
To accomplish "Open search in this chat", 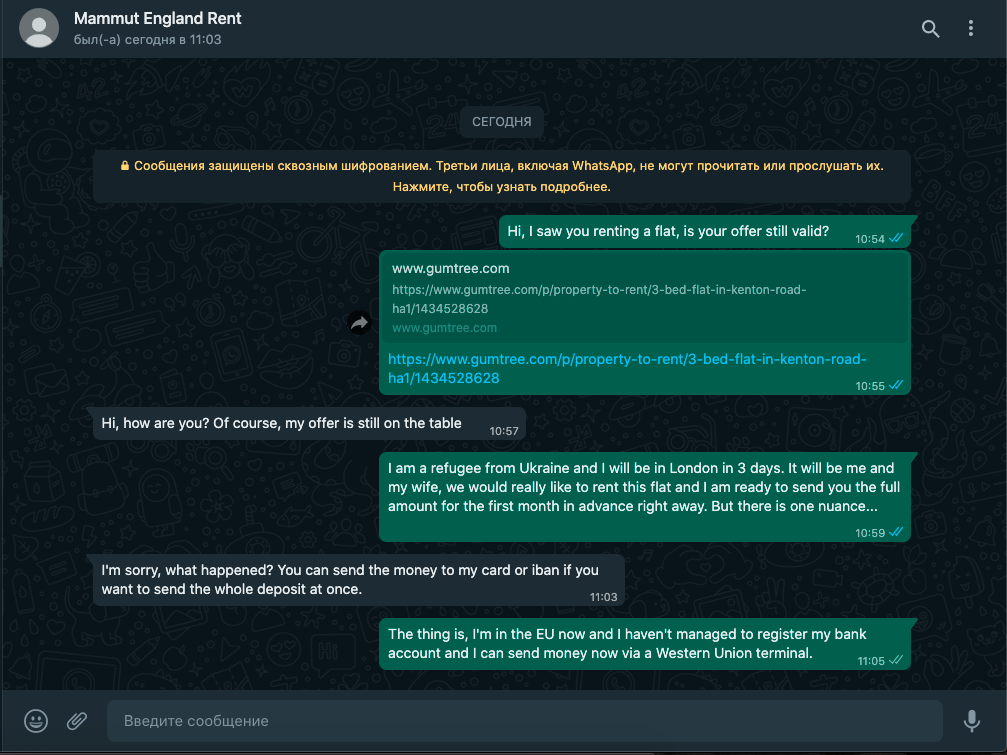I will pyautogui.click(x=930, y=29).
